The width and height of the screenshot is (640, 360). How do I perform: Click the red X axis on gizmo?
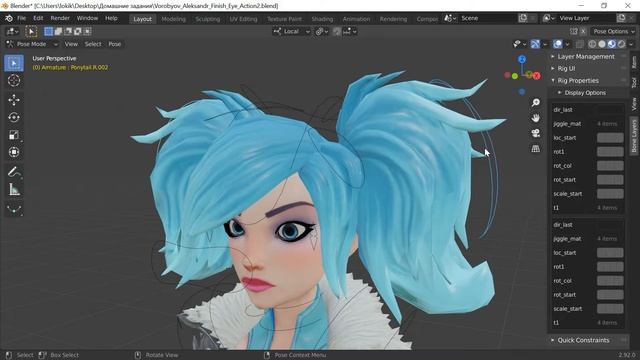point(537,76)
